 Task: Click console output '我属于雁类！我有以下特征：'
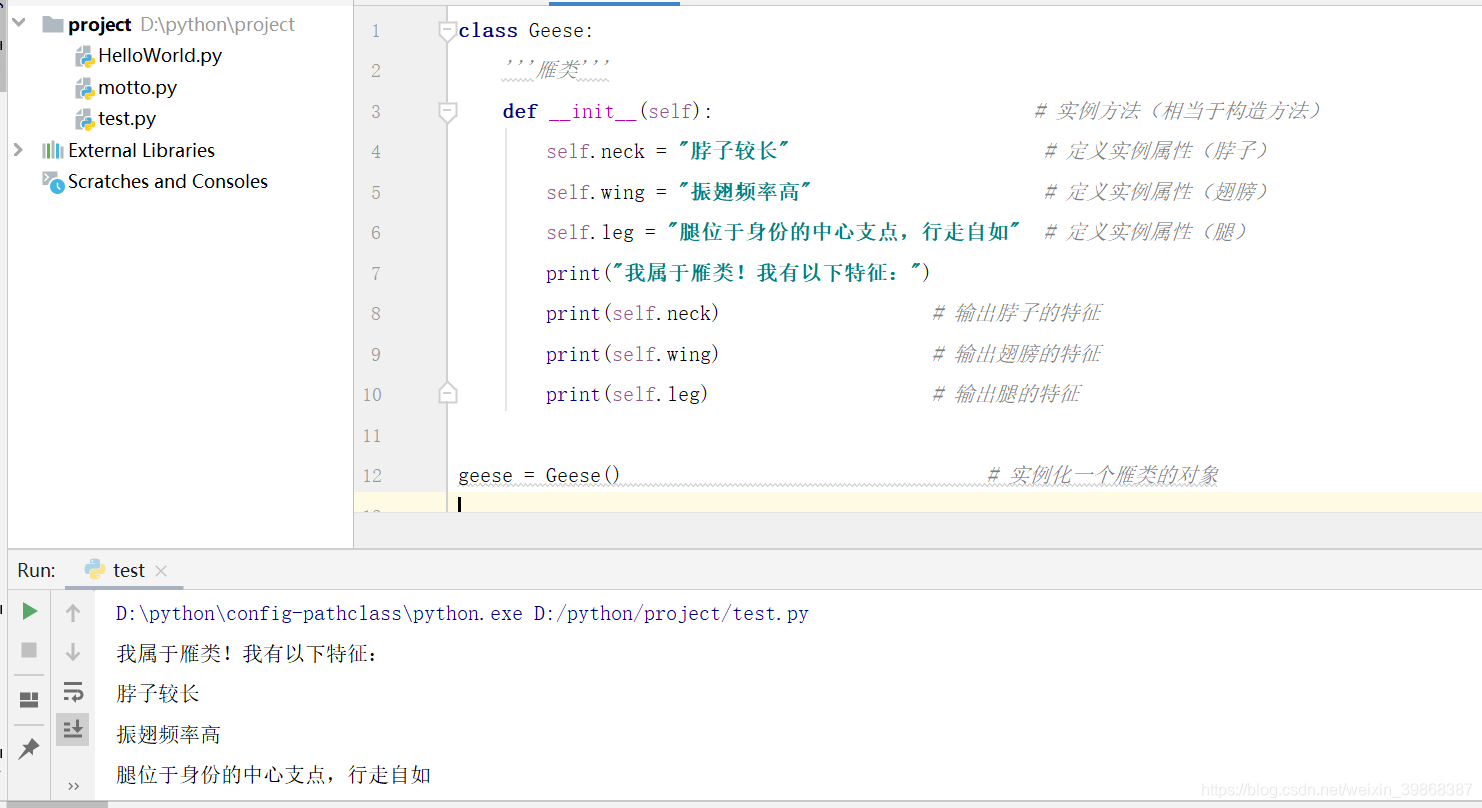[x=248, y=654]
